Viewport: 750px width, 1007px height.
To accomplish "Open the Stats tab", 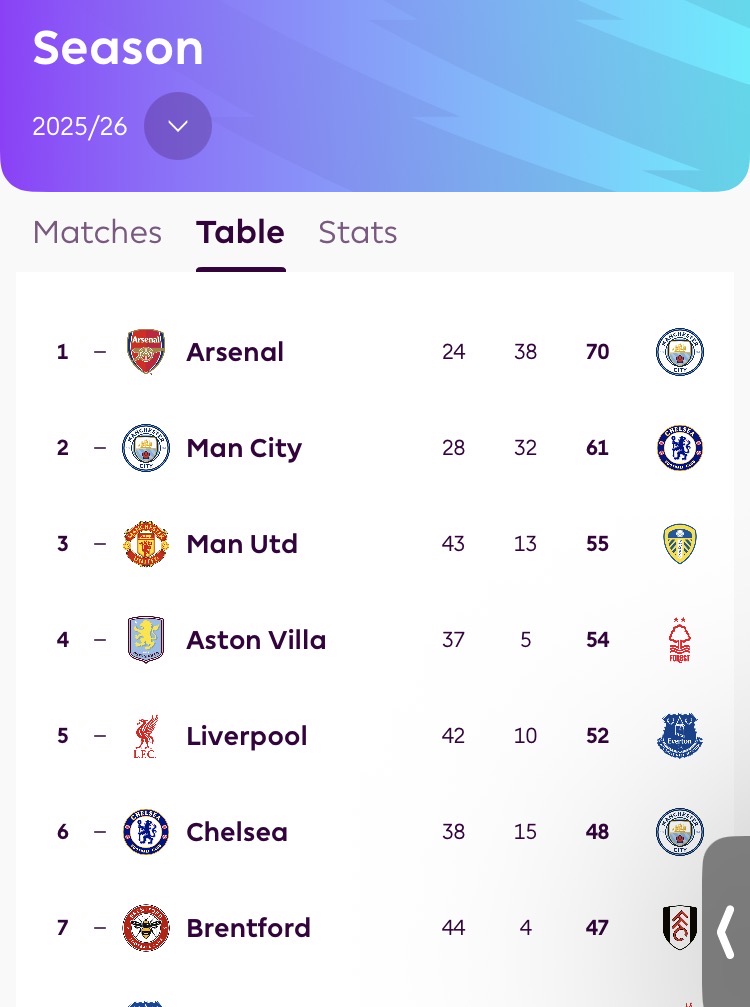I will pos(358,232).
